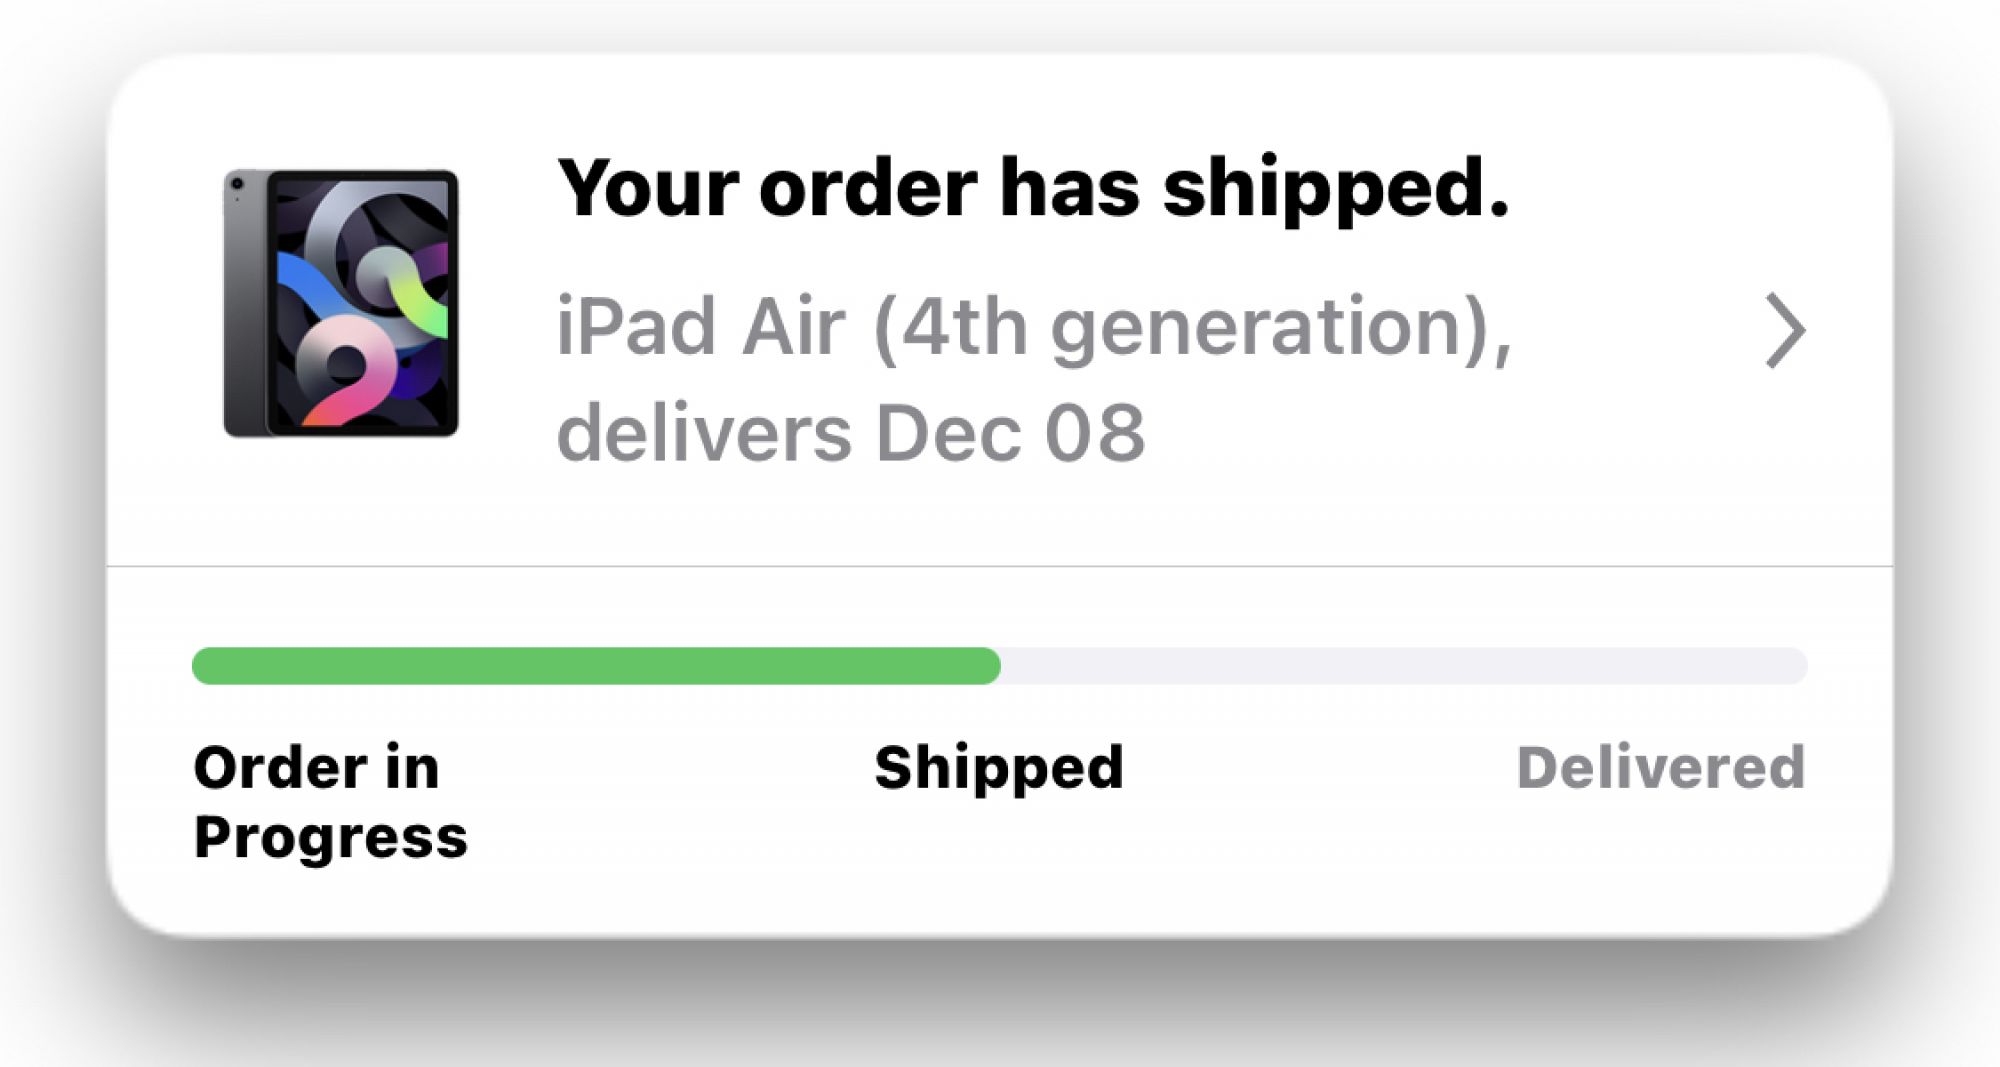The height and width of the screenshot is (1067, 2000).
Task: Open the iPad Air product thumbnail
Action: (x=341, y=303)
